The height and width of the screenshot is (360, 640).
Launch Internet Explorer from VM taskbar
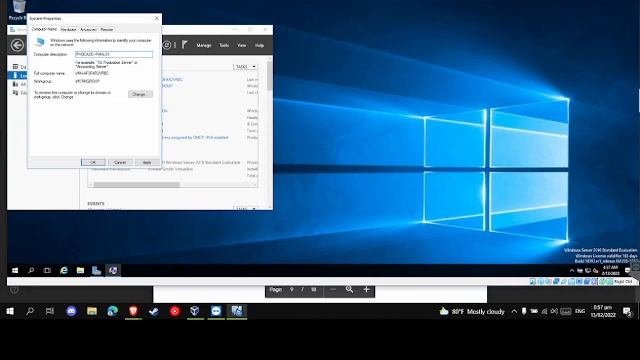point(64,271)
